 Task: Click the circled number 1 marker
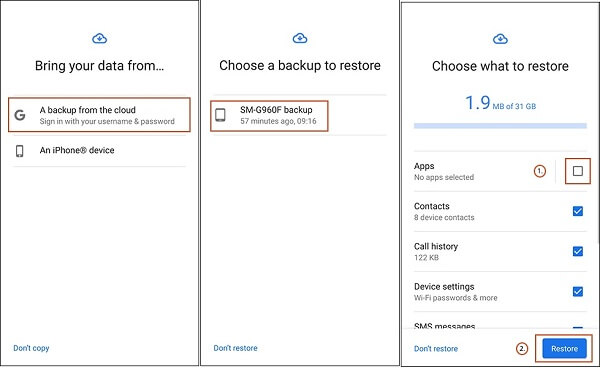540,171
